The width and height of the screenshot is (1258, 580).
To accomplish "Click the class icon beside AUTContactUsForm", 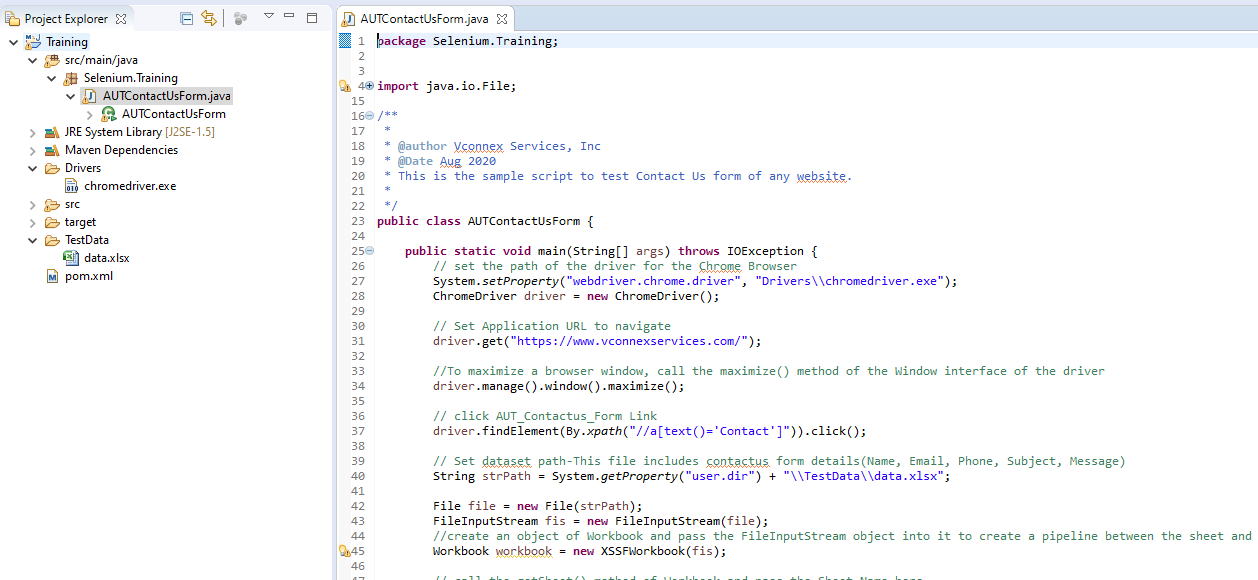I will coord(107,113).
